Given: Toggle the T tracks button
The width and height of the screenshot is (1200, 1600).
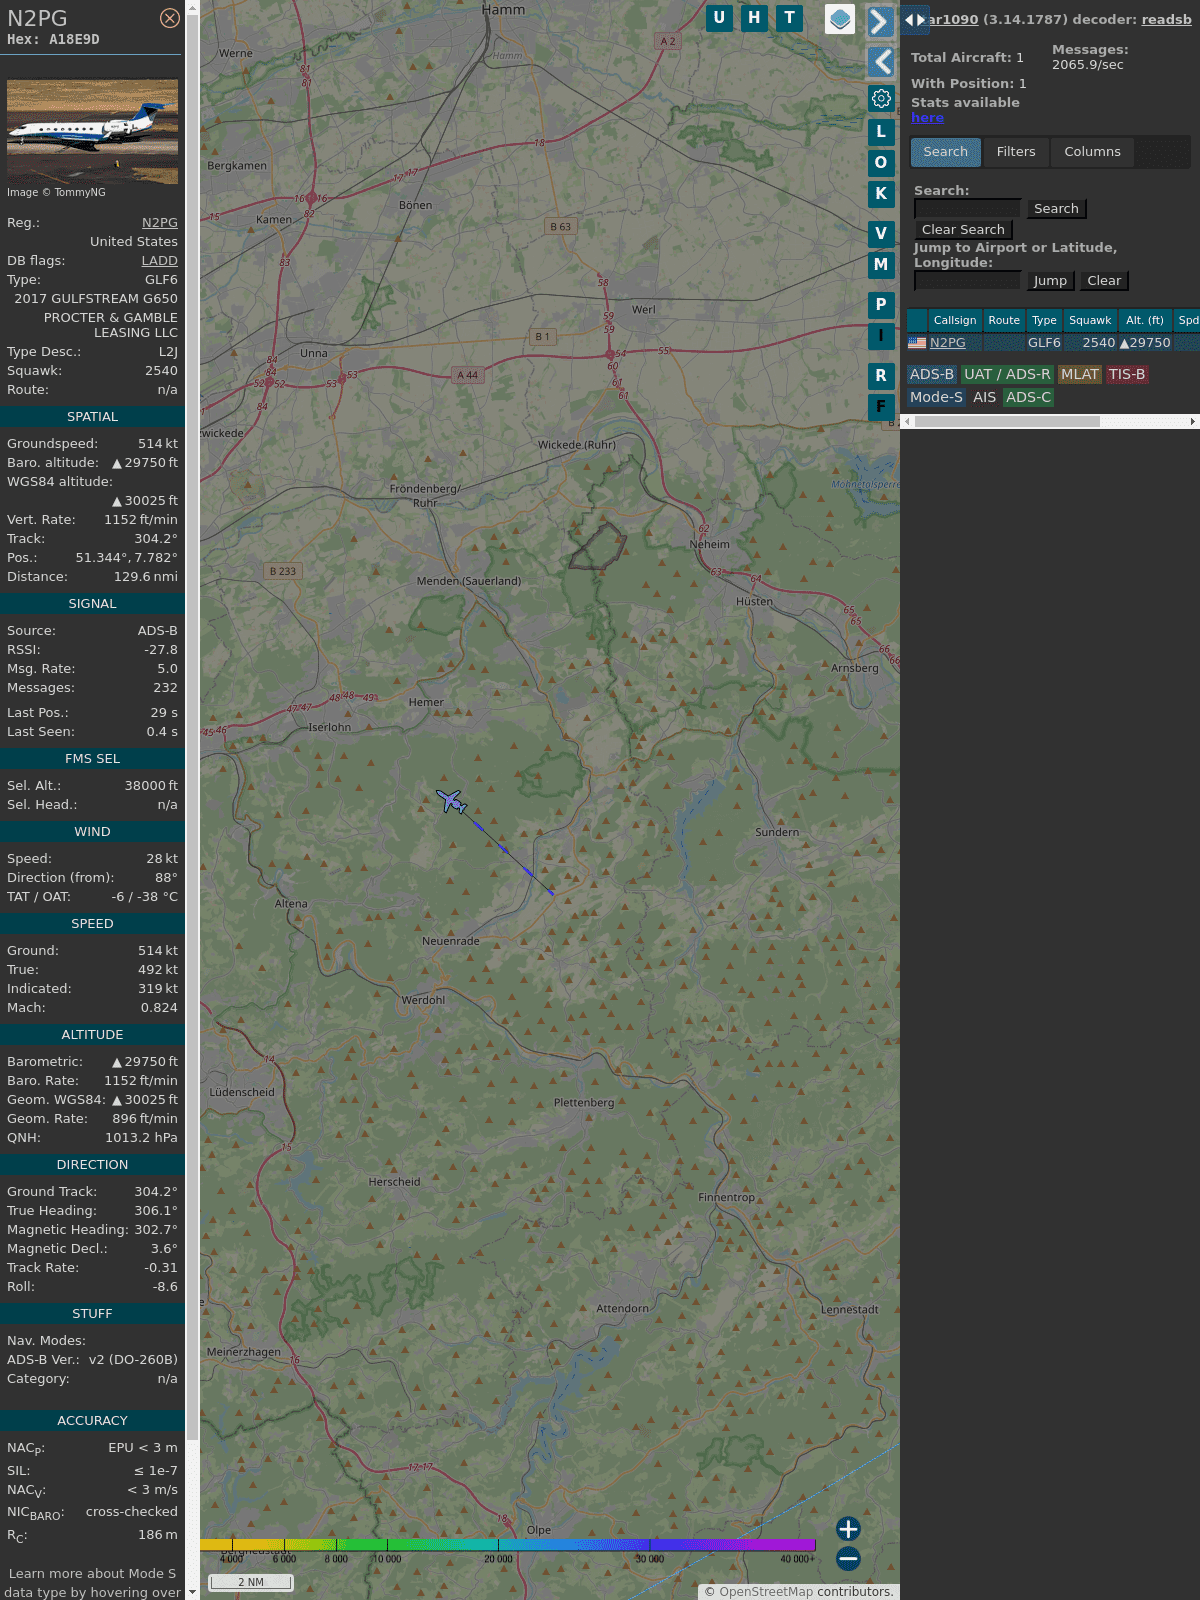Looking at the screenshot, I should click(x=790, y=18).
